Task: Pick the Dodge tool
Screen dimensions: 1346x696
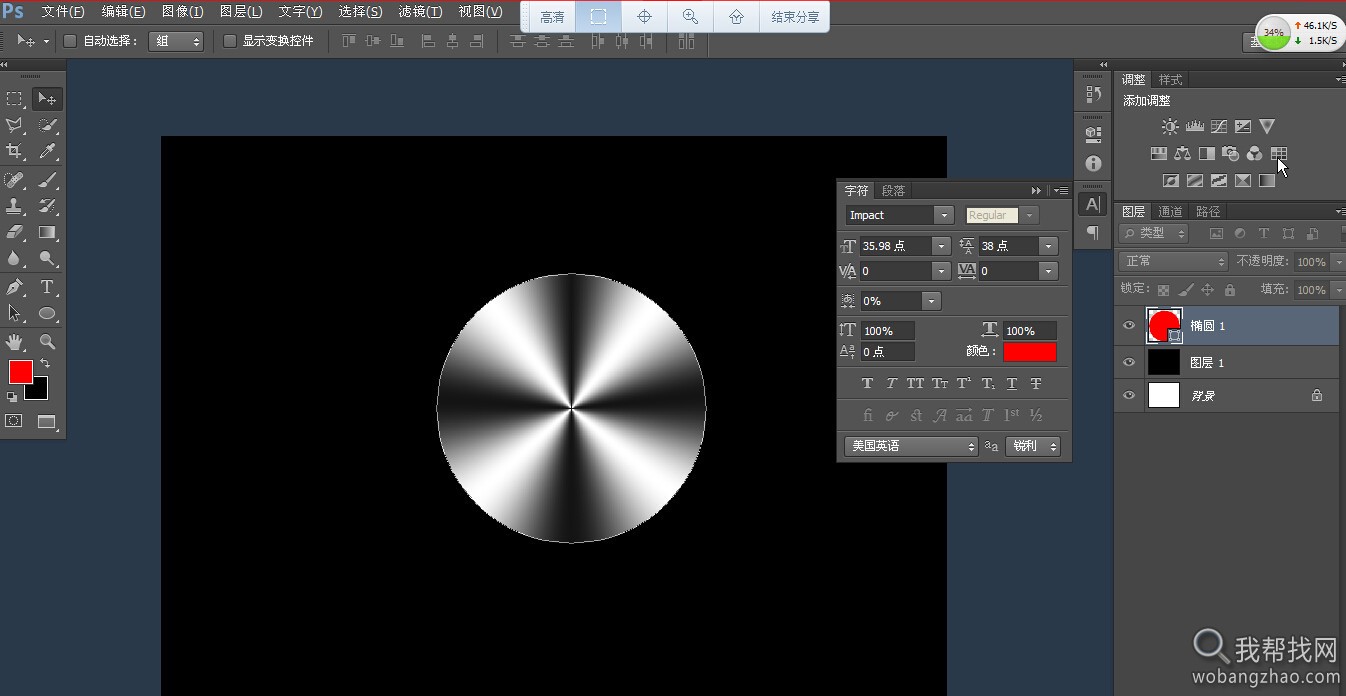Action: (46, 258)
